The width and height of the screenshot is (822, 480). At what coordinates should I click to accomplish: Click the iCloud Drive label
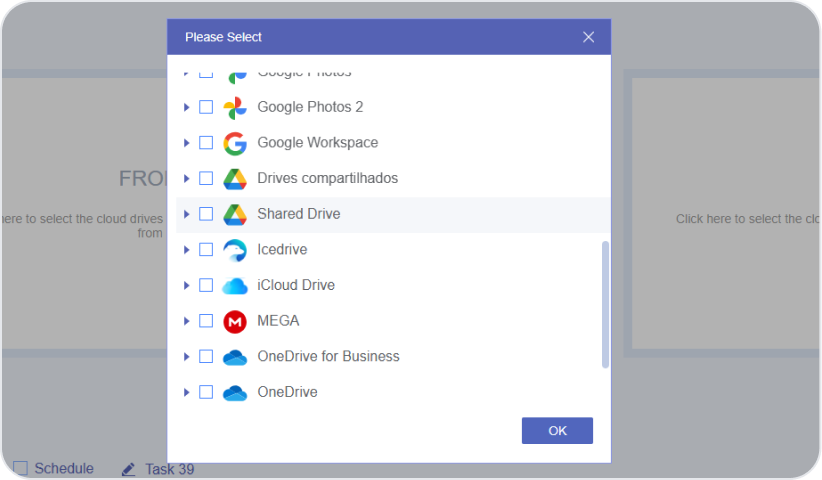tap(296, 285)
